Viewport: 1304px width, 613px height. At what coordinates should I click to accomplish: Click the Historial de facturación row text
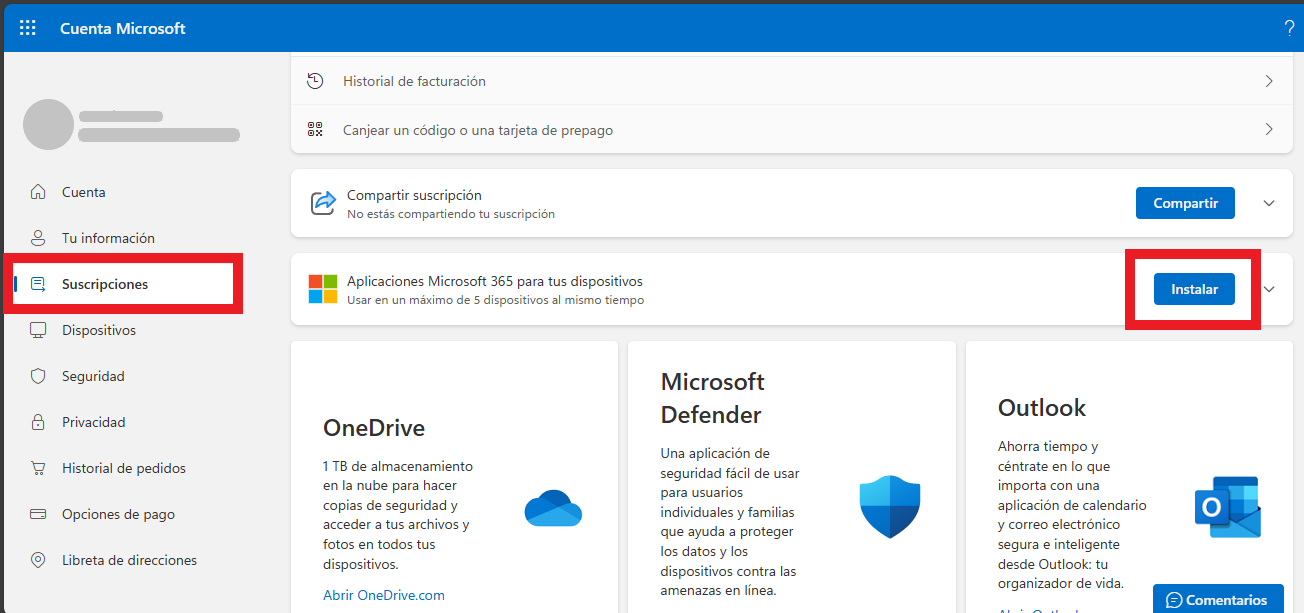point(414,81)
